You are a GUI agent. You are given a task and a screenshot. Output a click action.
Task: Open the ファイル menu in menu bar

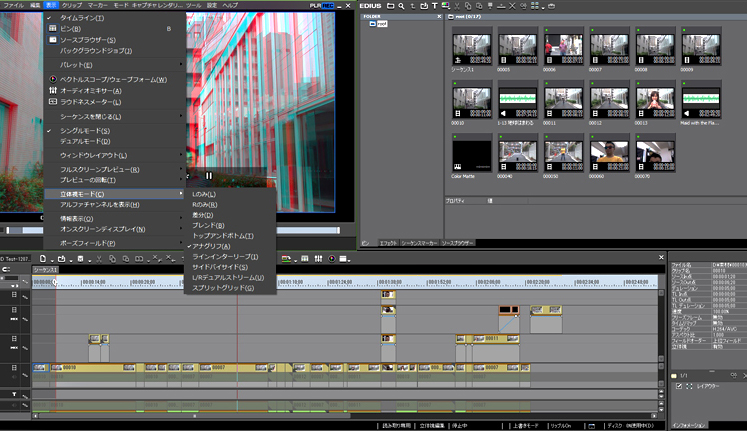point(13,5)
